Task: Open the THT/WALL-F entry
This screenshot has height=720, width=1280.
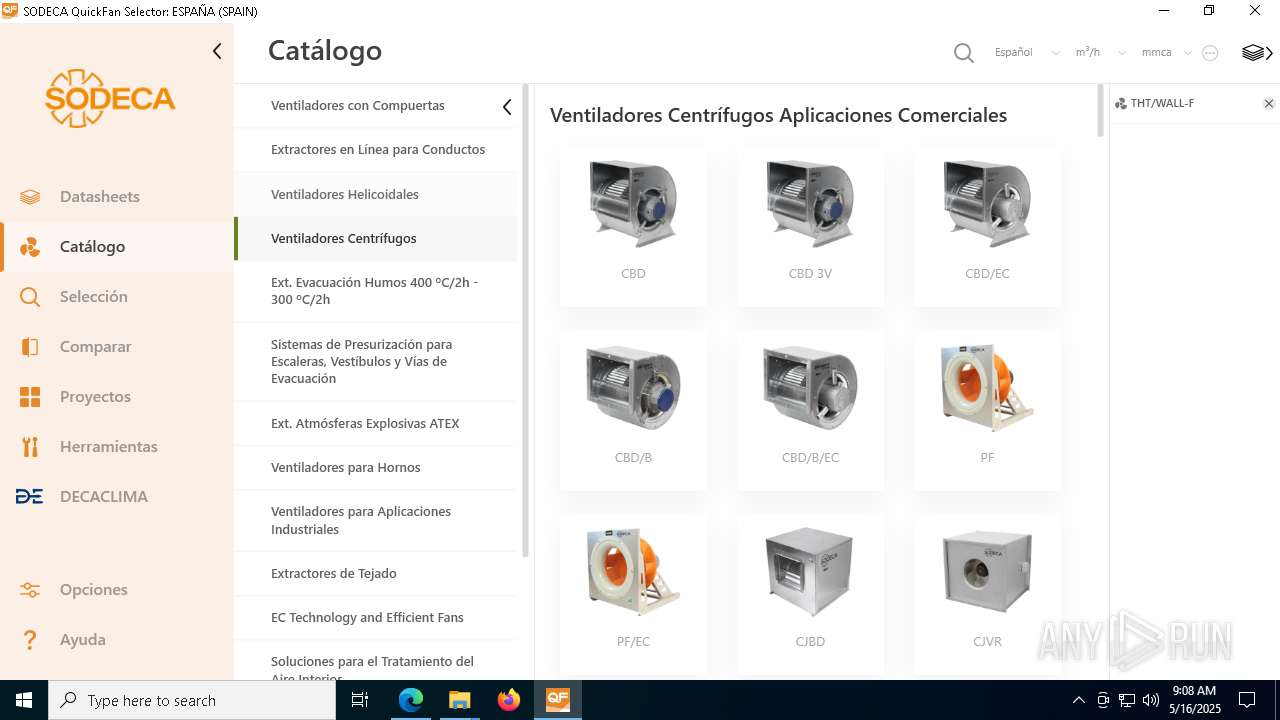Action: pos(1162,104)
